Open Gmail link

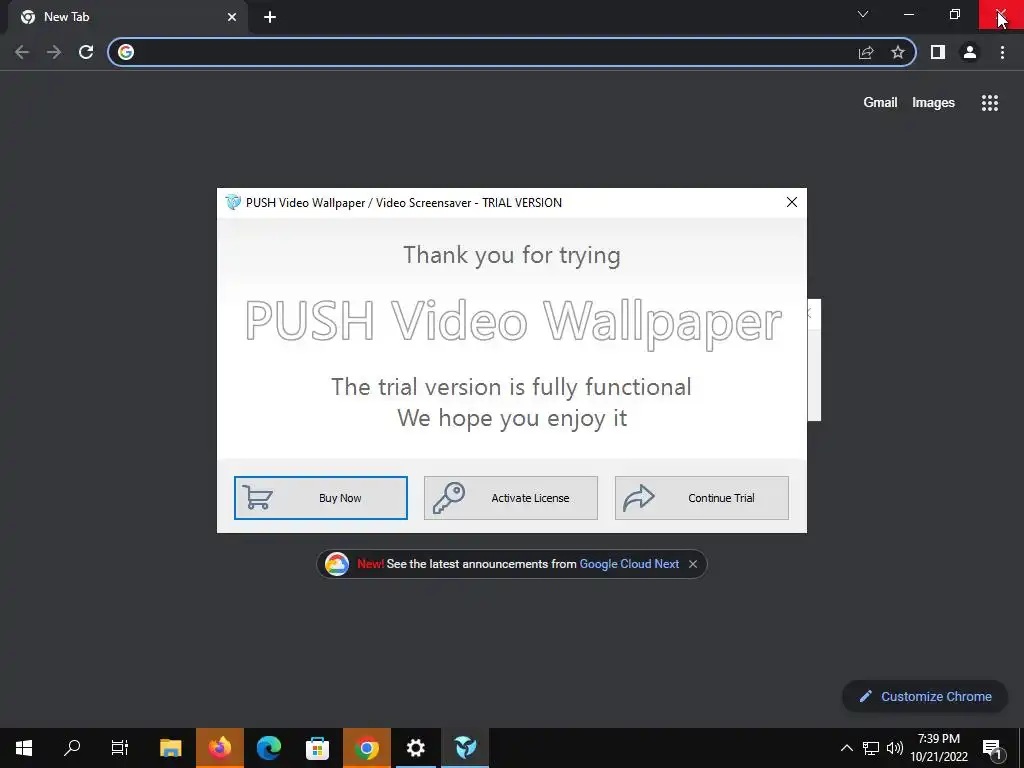coord(880,103)
